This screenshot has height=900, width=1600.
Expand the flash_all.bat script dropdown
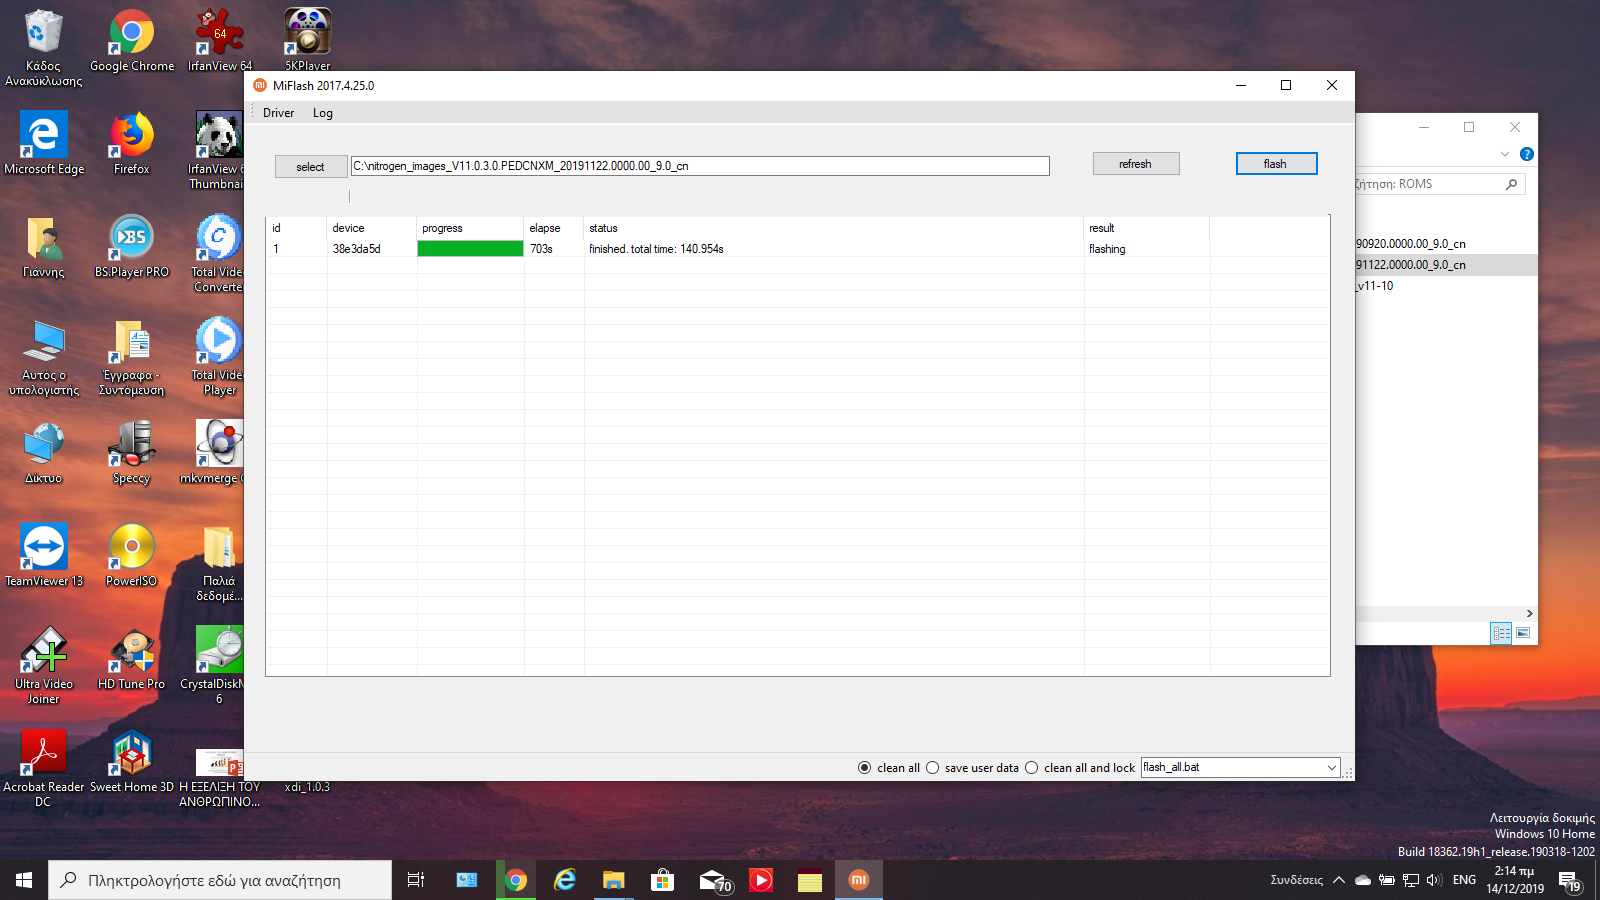click(x=1331, y=768)
